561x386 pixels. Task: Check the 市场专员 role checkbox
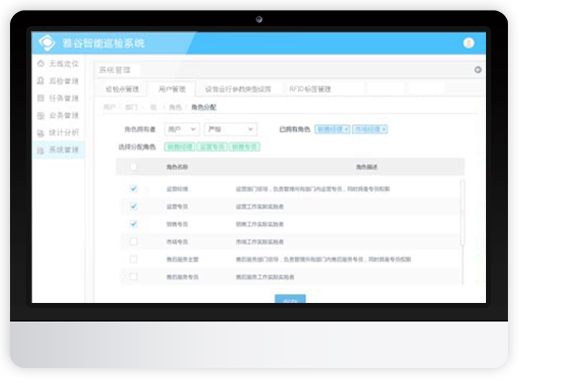[x=133, y=241]
